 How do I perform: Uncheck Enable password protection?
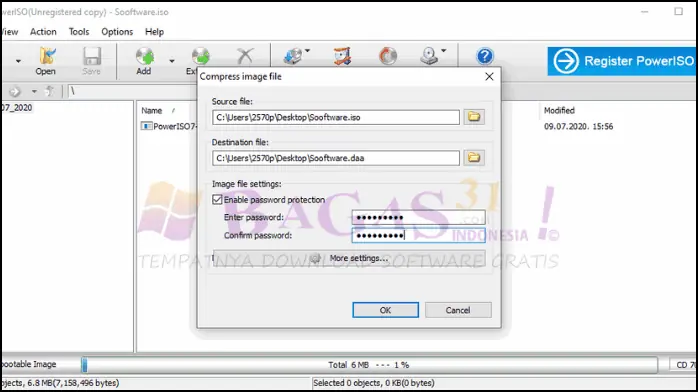pos(217,200)
